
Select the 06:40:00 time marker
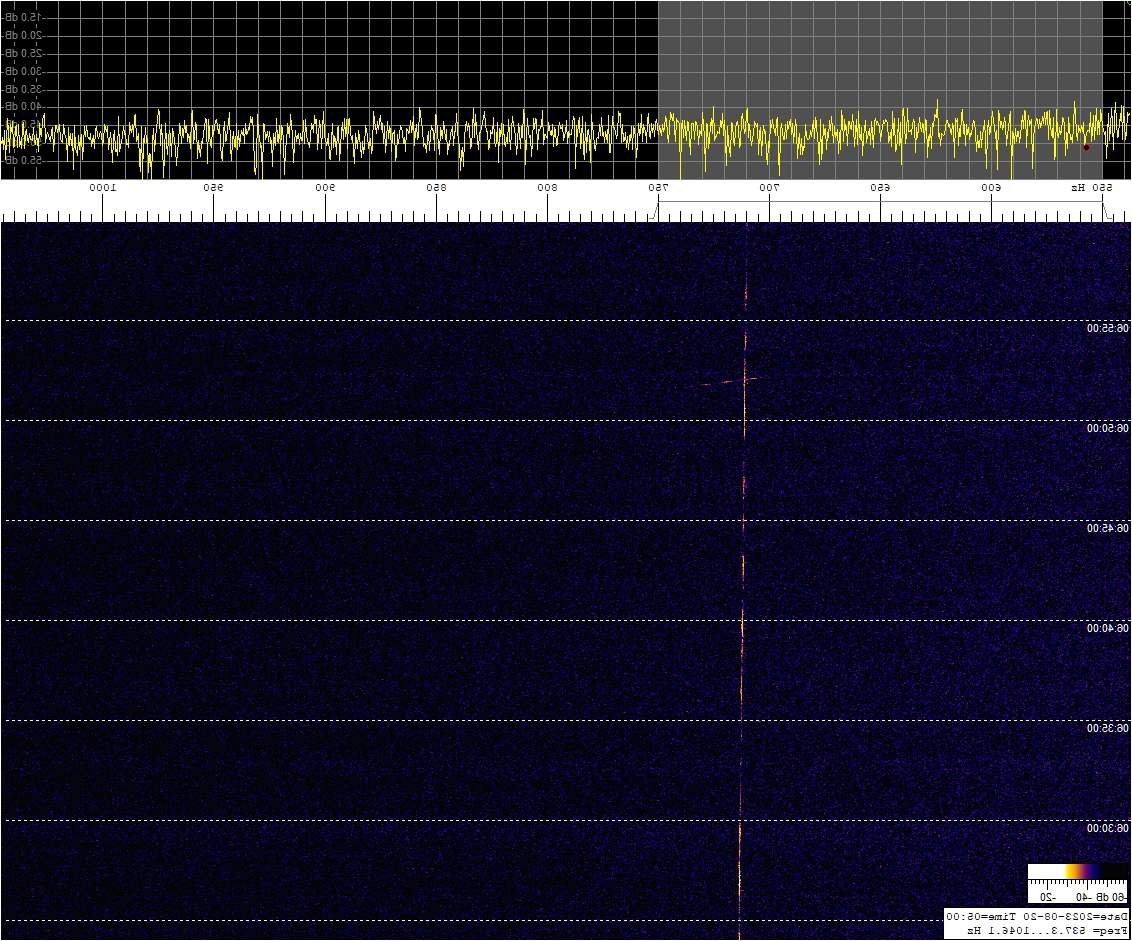(1108, 628)
